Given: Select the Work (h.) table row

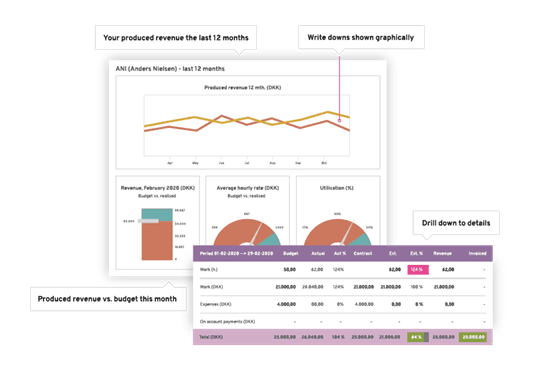Looking at the screenshot, I should coord(343,269).
